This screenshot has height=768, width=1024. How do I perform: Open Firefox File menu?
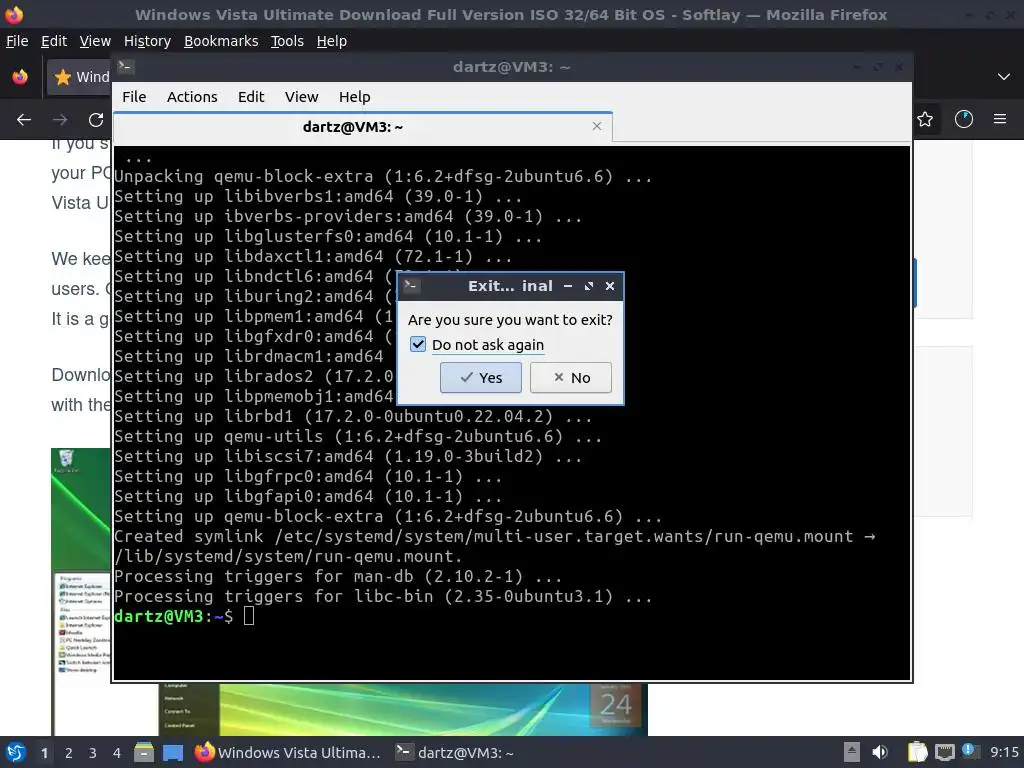point(17,41)
